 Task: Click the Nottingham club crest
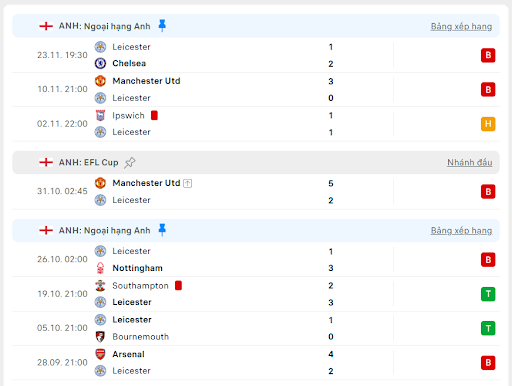click(100, 268)
